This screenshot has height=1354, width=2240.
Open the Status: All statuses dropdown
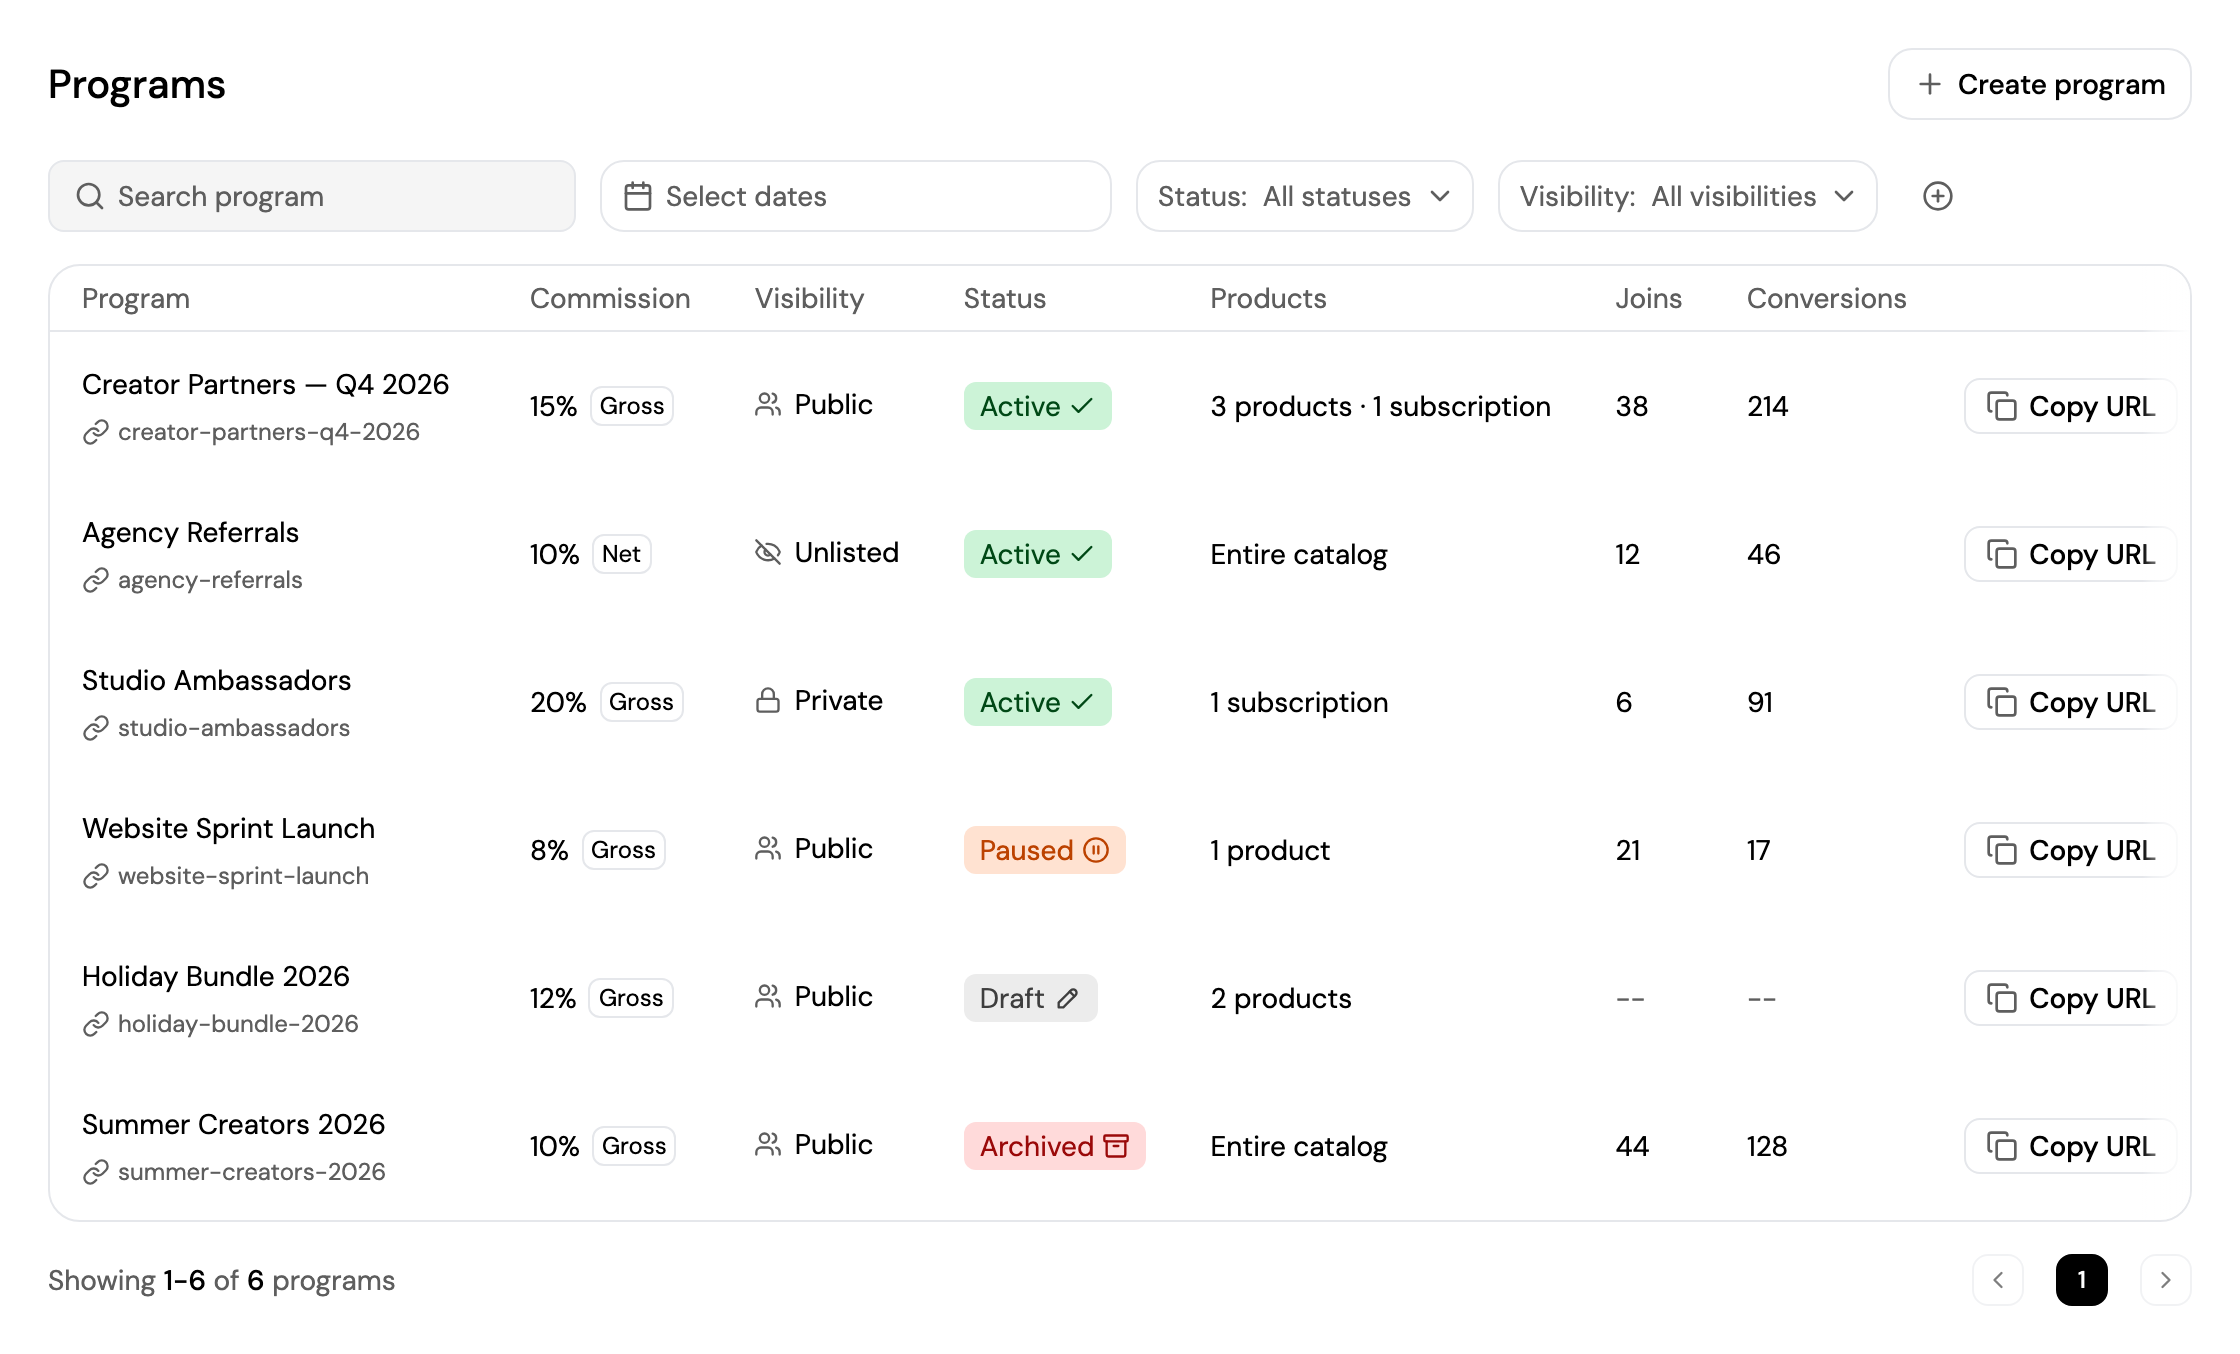click(1304, 196)
